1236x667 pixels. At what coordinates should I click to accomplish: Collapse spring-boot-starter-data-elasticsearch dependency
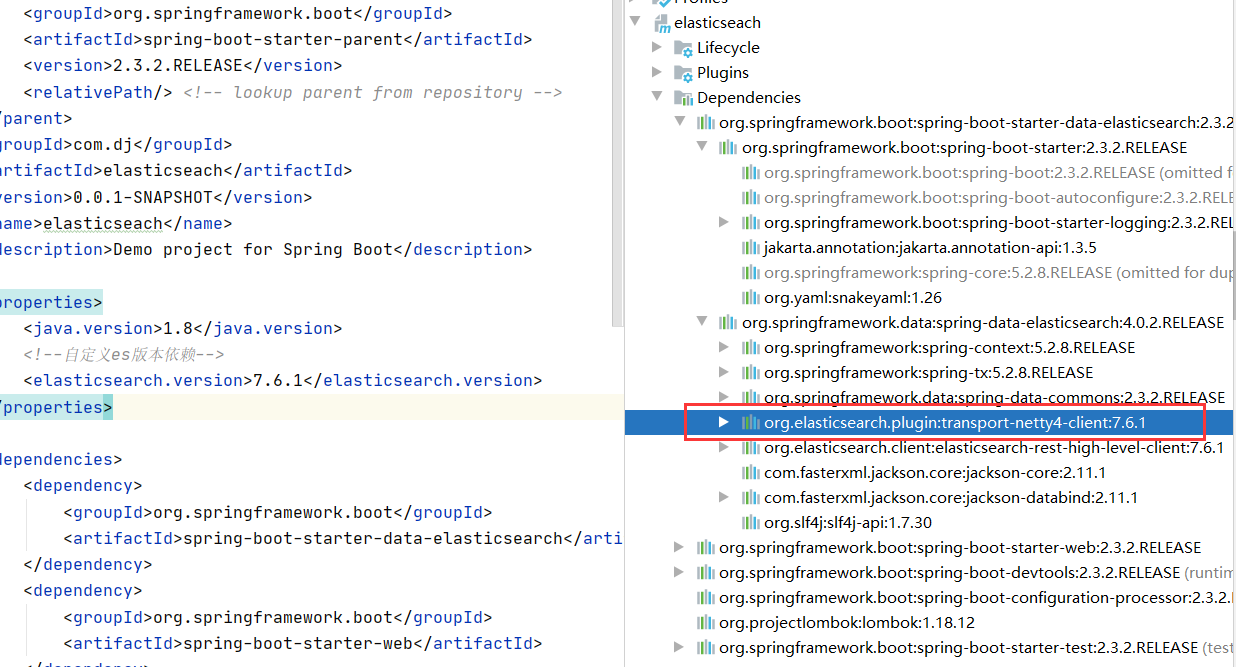click(x=679, y=122)
